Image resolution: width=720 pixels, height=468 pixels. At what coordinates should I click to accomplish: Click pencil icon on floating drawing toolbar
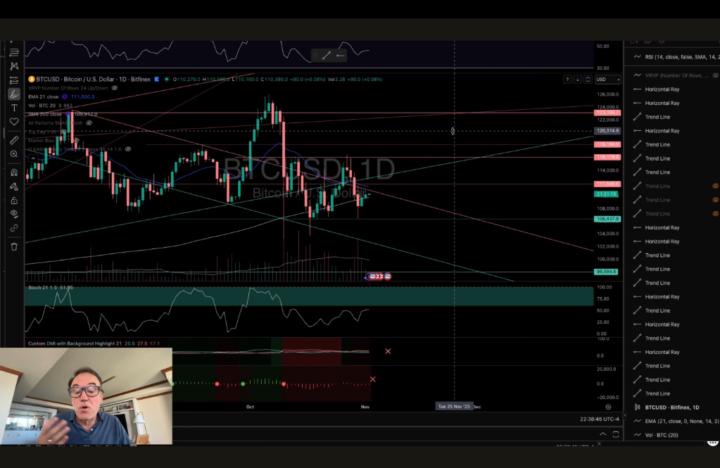coord(326,56)
